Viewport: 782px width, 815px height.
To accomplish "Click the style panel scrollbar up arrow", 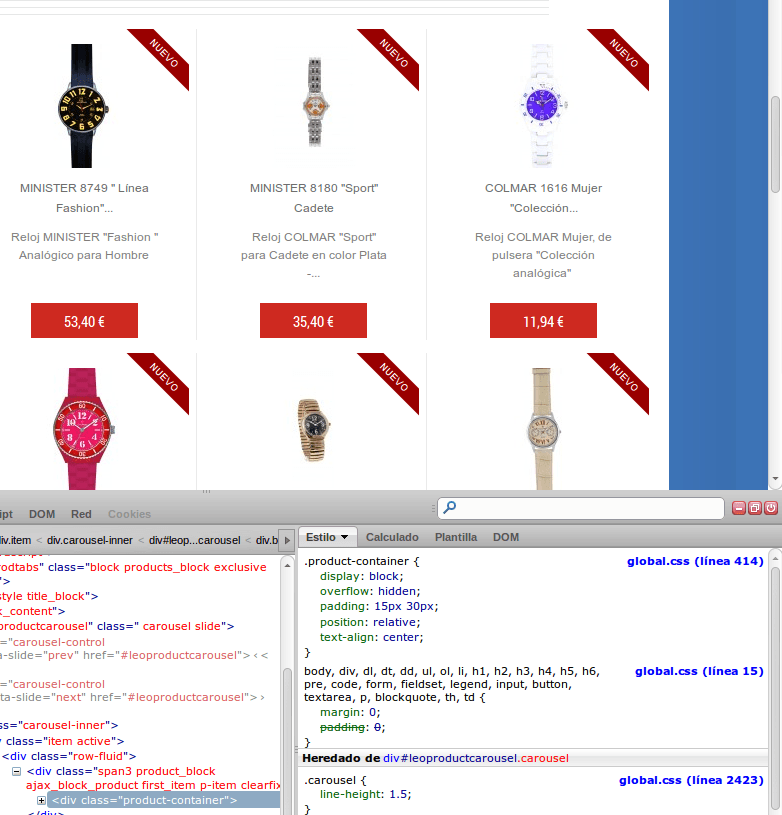I will [x=775, y=558].
